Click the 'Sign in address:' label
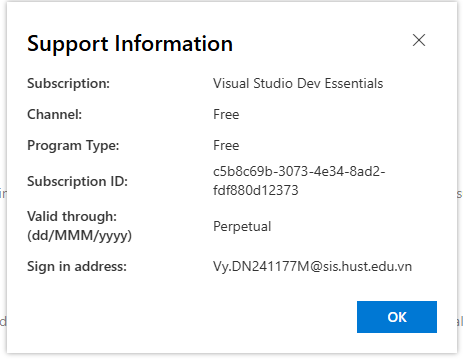Screen dimensions: 463x361 [77, 266]
